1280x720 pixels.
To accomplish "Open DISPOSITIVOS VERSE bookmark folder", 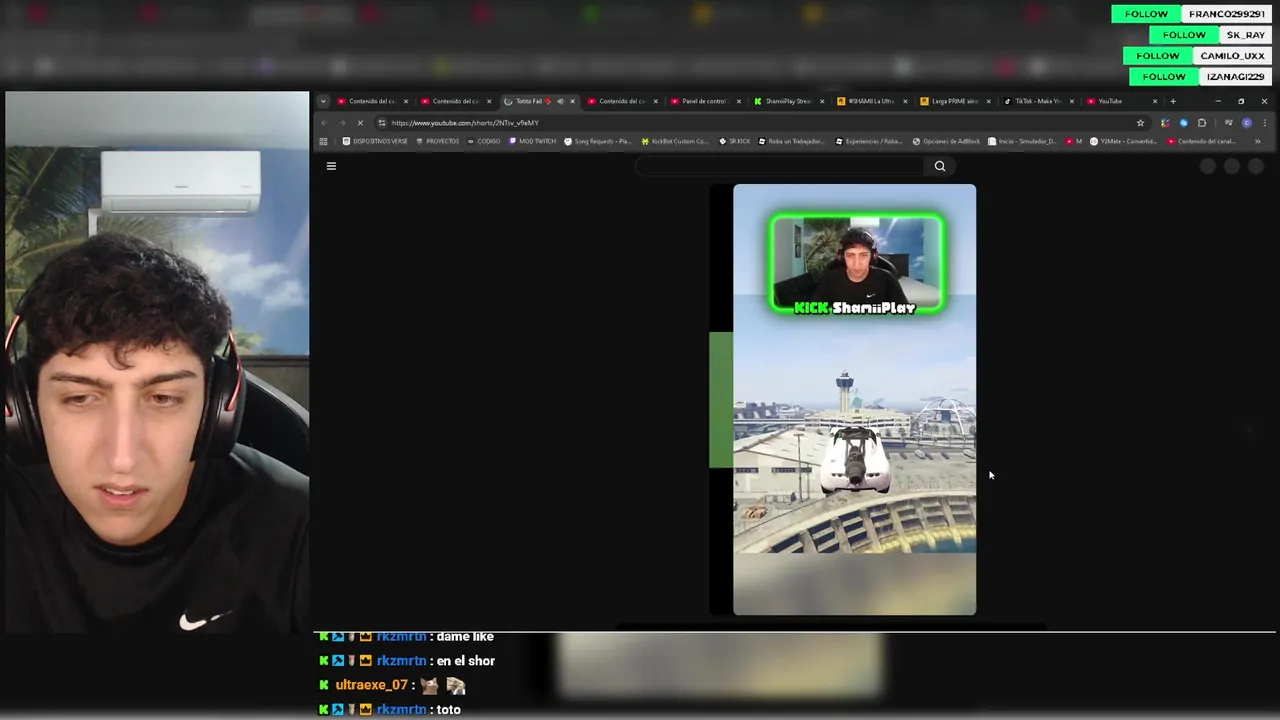I will [x=375, y=141].
